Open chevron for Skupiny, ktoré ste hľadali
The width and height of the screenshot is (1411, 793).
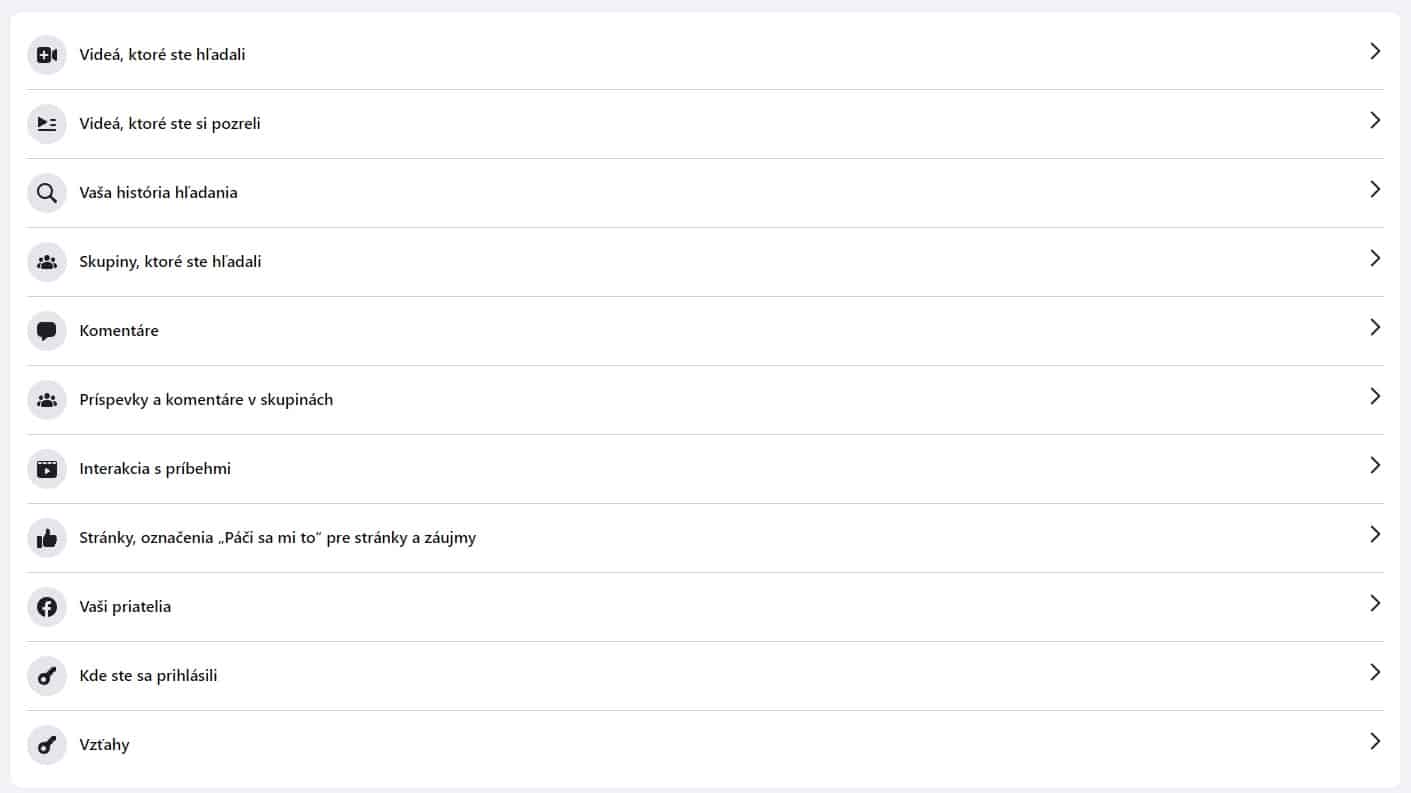[x=1375, y=258]
